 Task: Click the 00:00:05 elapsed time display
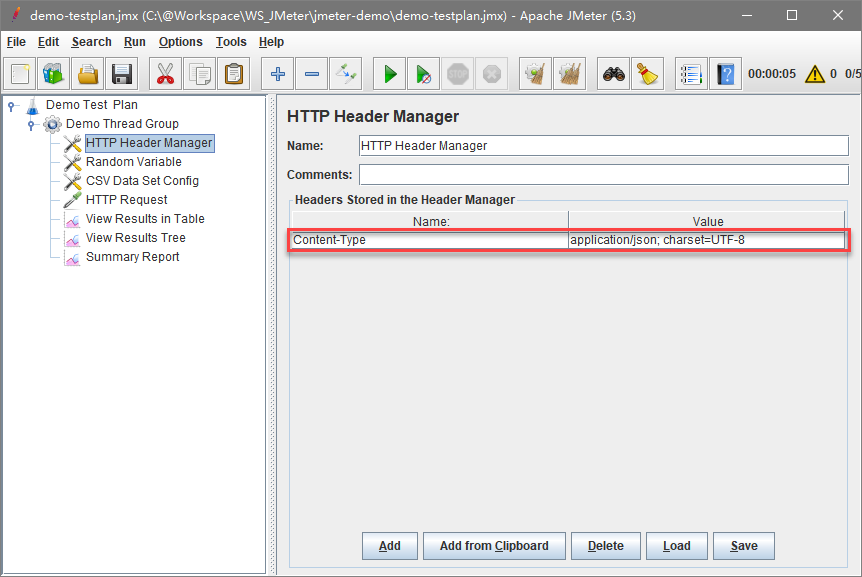click(x=772, y=74)
